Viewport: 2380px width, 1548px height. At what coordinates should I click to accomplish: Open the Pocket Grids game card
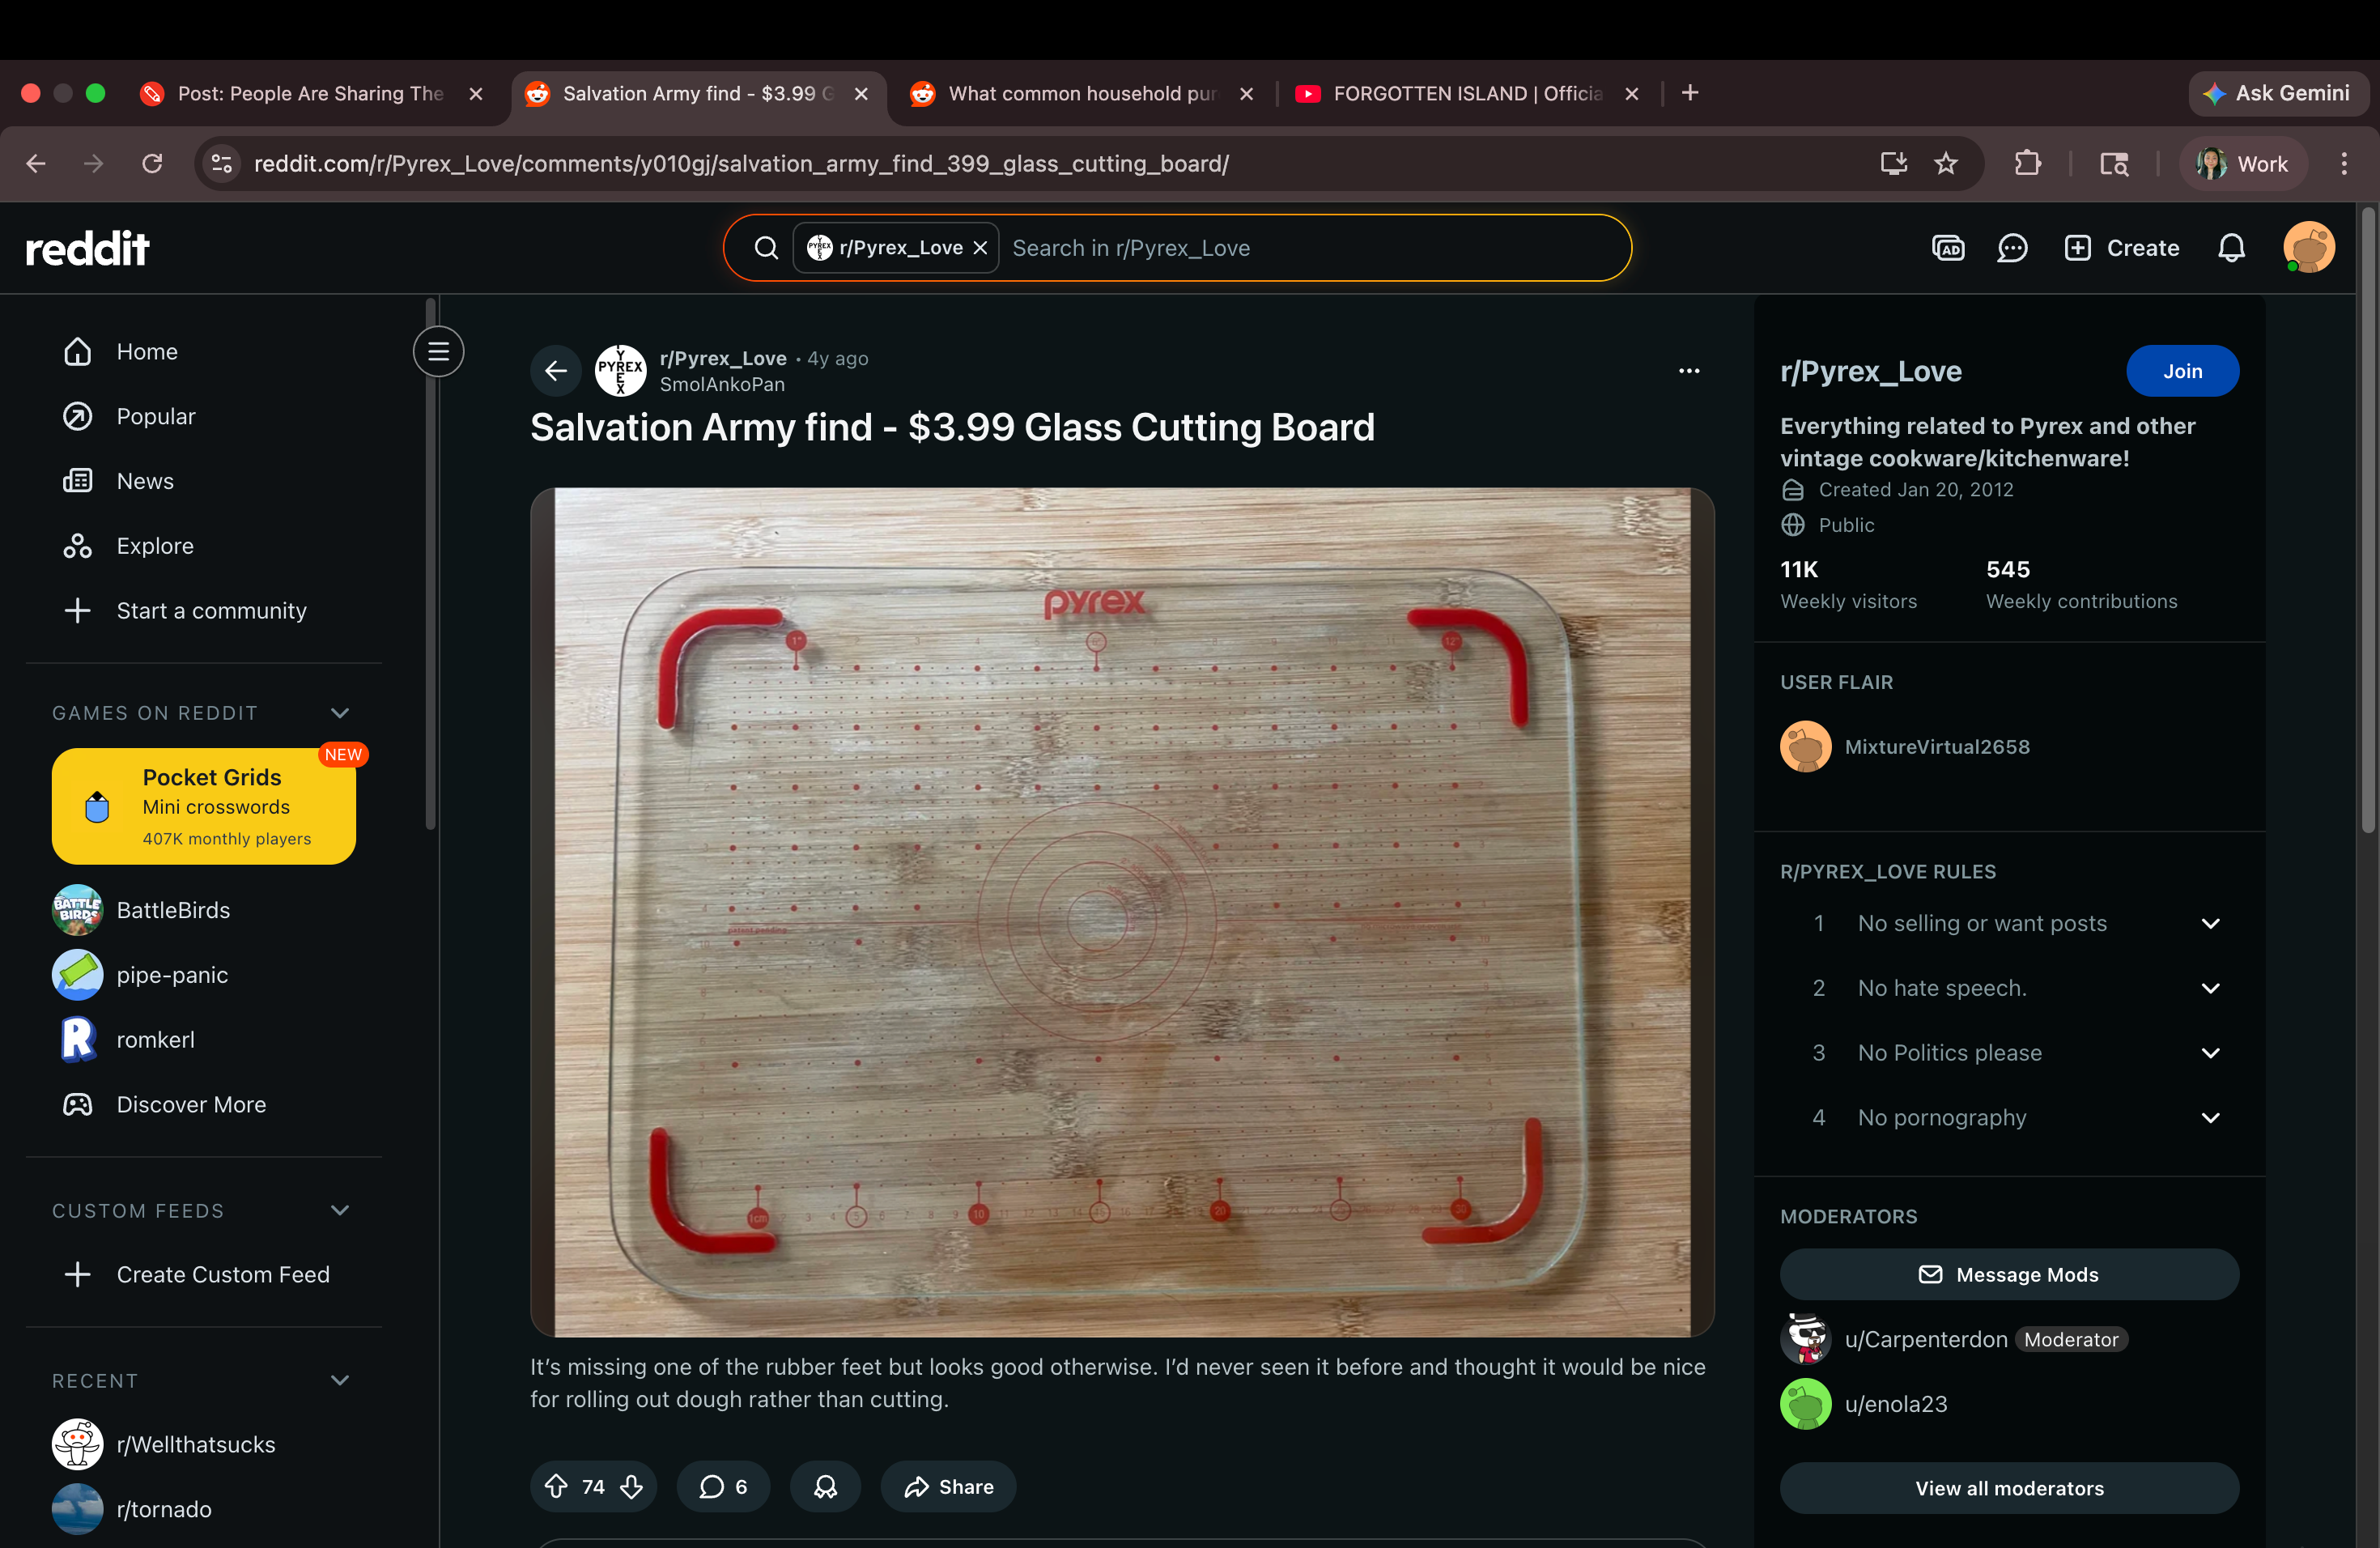tap(204, 806)
